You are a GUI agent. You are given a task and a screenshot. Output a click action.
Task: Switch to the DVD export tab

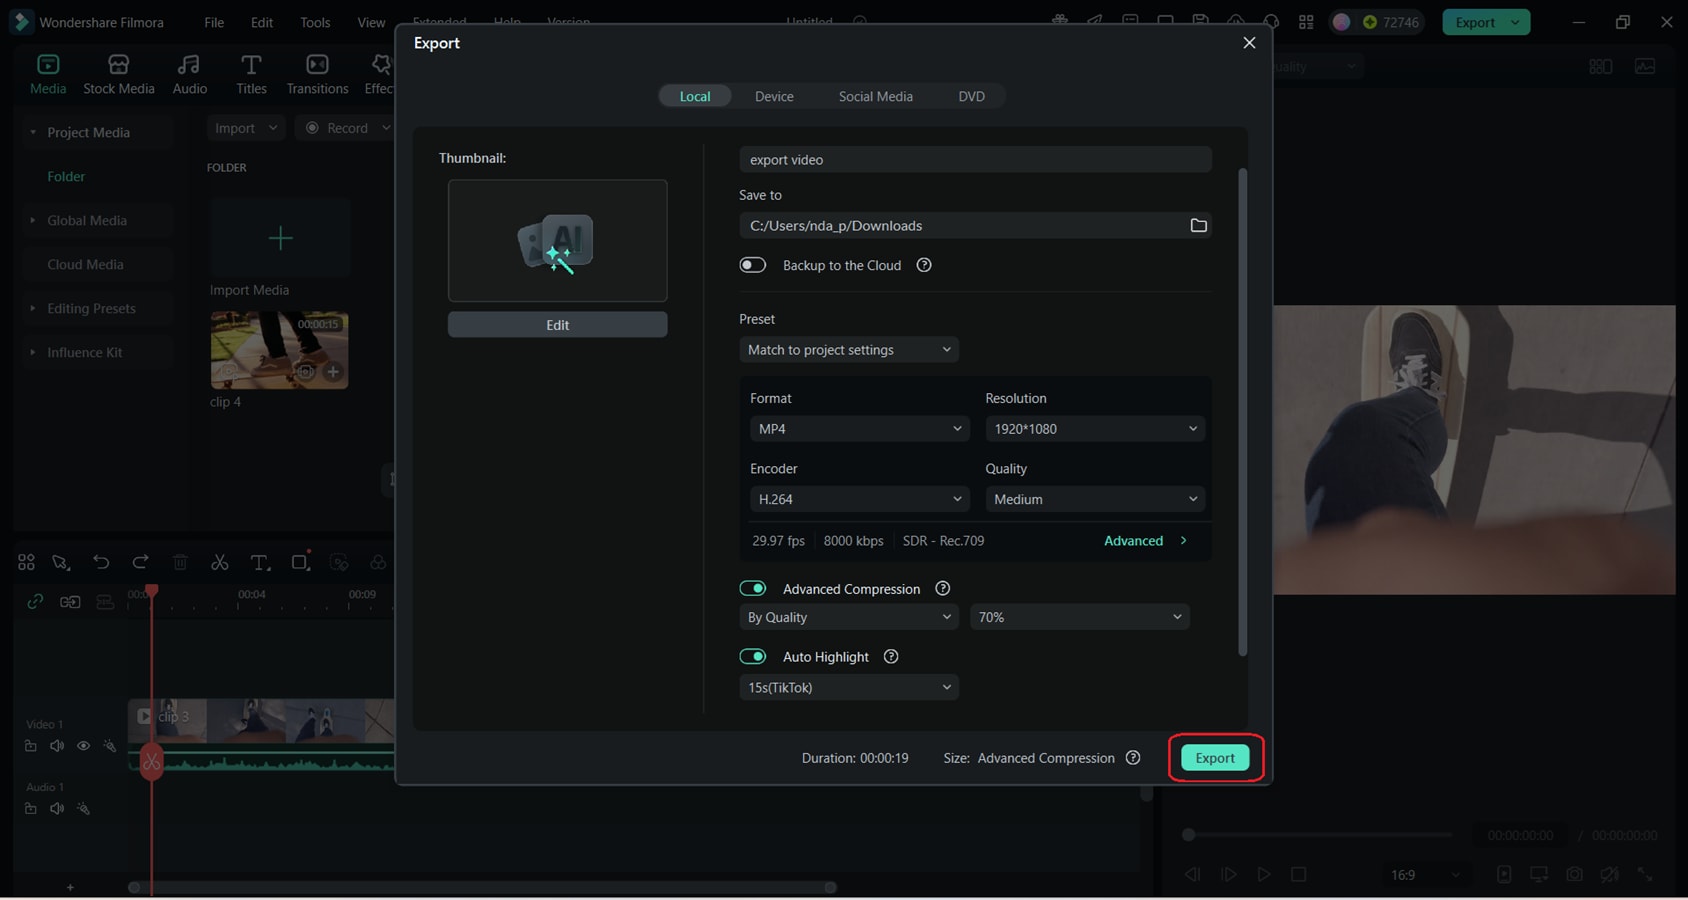[971, 96]
